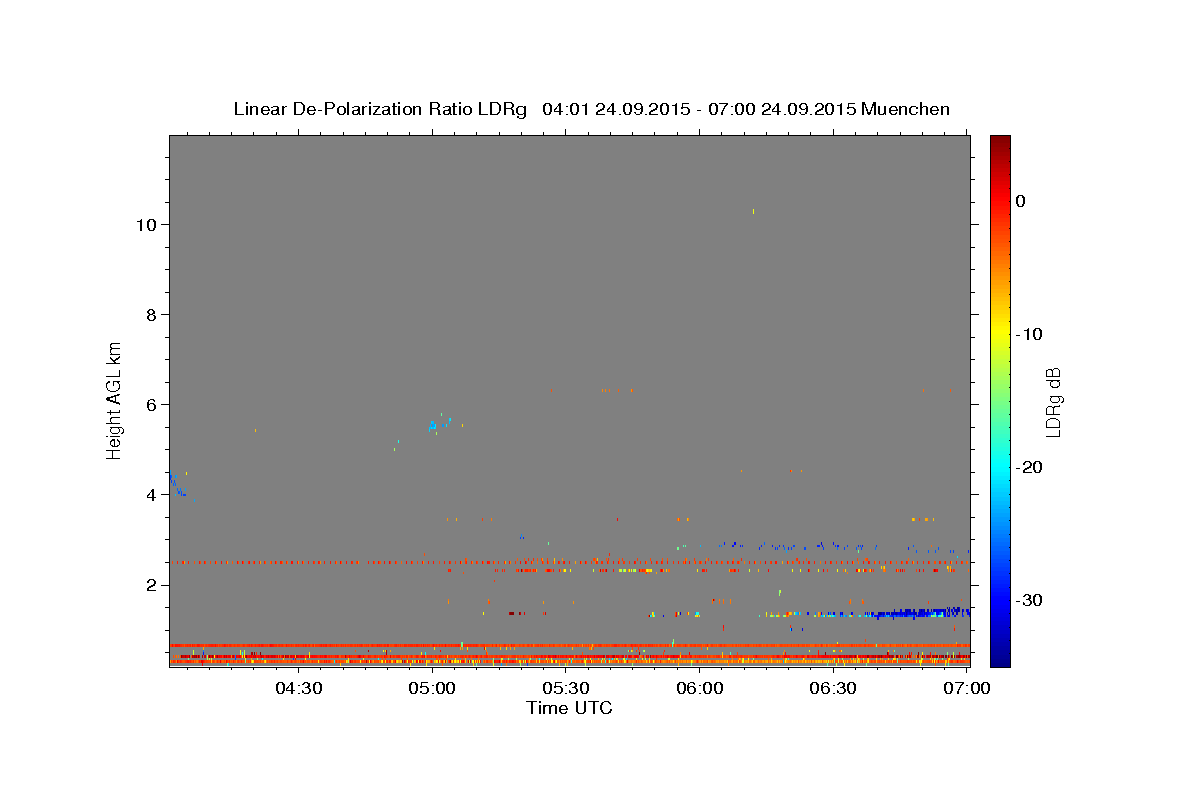
Task: Click the colorbar value '-20'
Action: coord(1030,467)
